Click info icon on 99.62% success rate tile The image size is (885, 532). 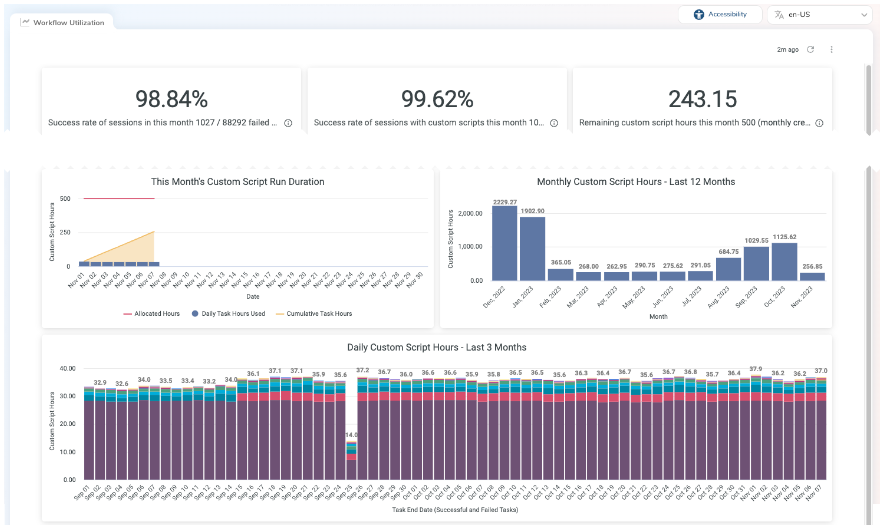tap(553, 123)
